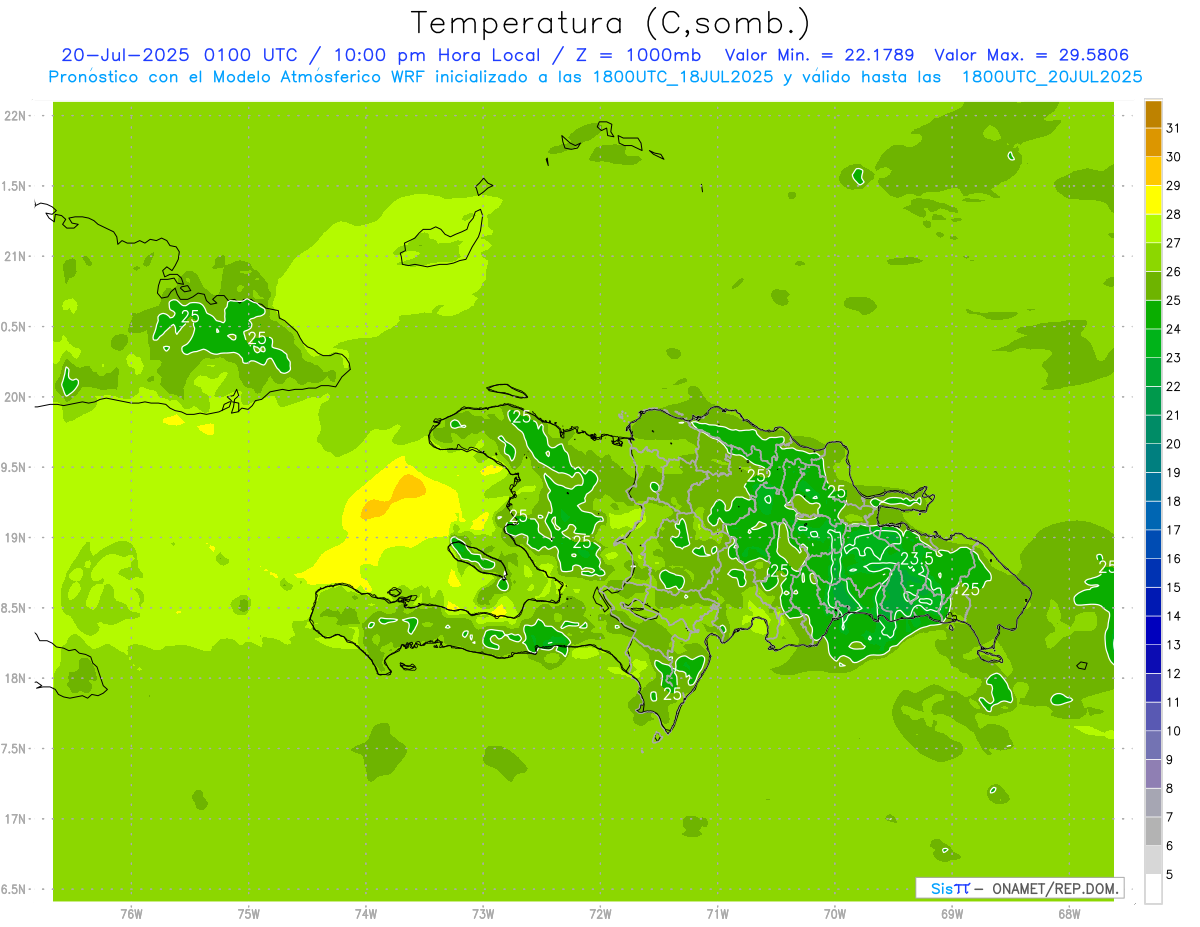The height and width of the screenshot is (927, 1200).
Task: Click latitude label "19N"
Action: (14, 538)
